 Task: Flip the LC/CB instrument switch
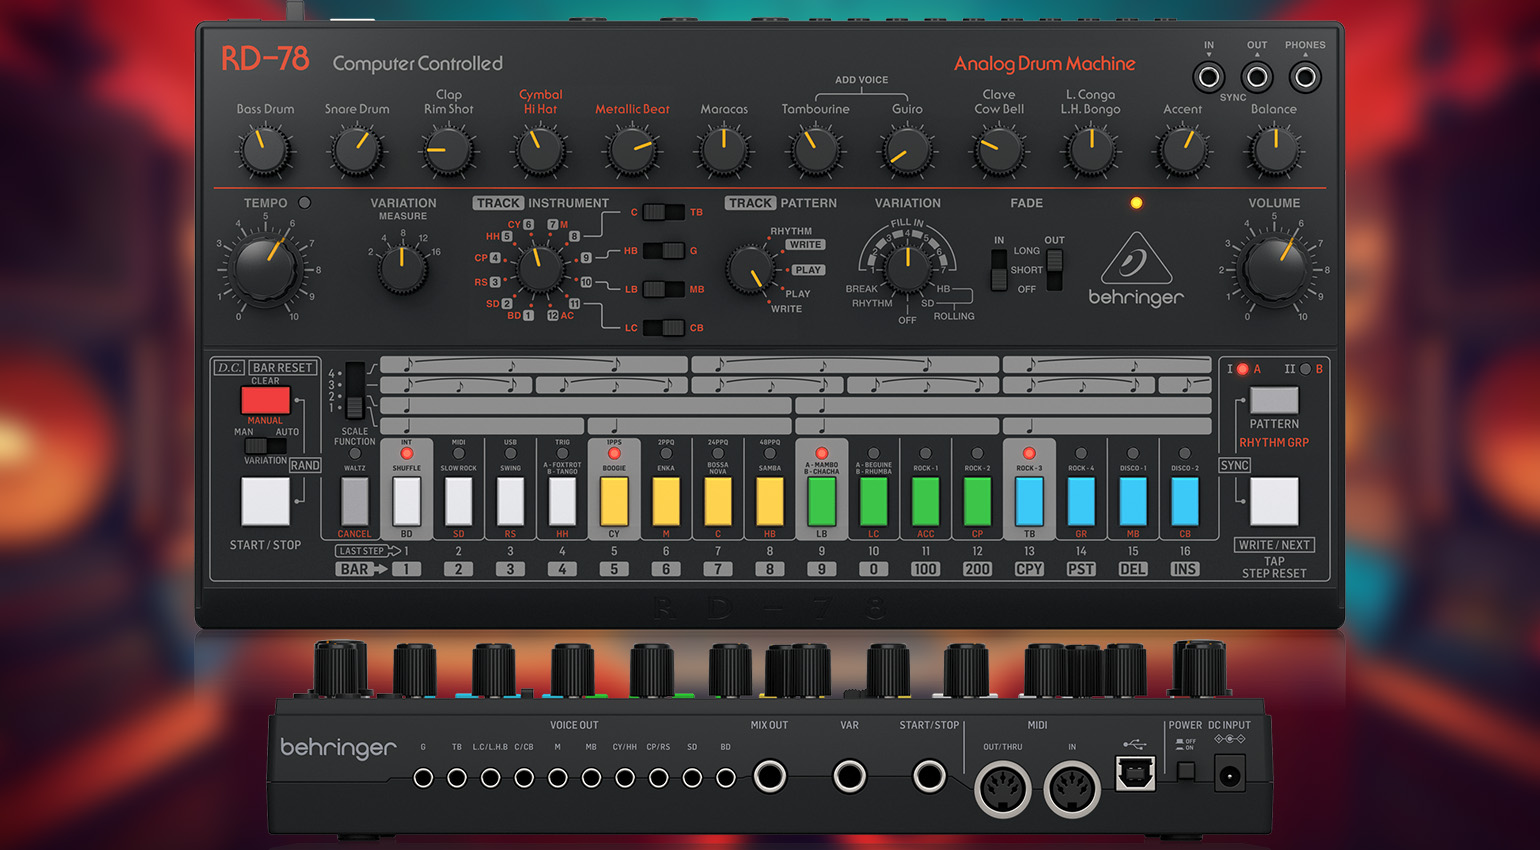tap(663, 328)
